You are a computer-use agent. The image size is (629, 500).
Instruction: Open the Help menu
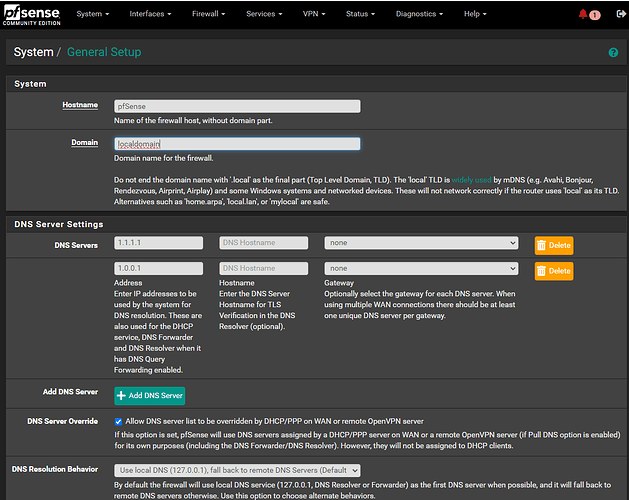(475, 14)
